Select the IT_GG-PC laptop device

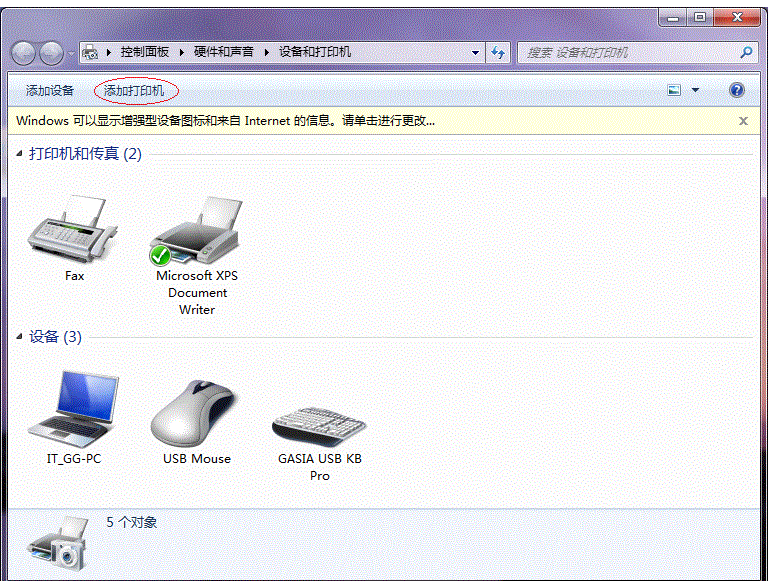tap(74, 408)
